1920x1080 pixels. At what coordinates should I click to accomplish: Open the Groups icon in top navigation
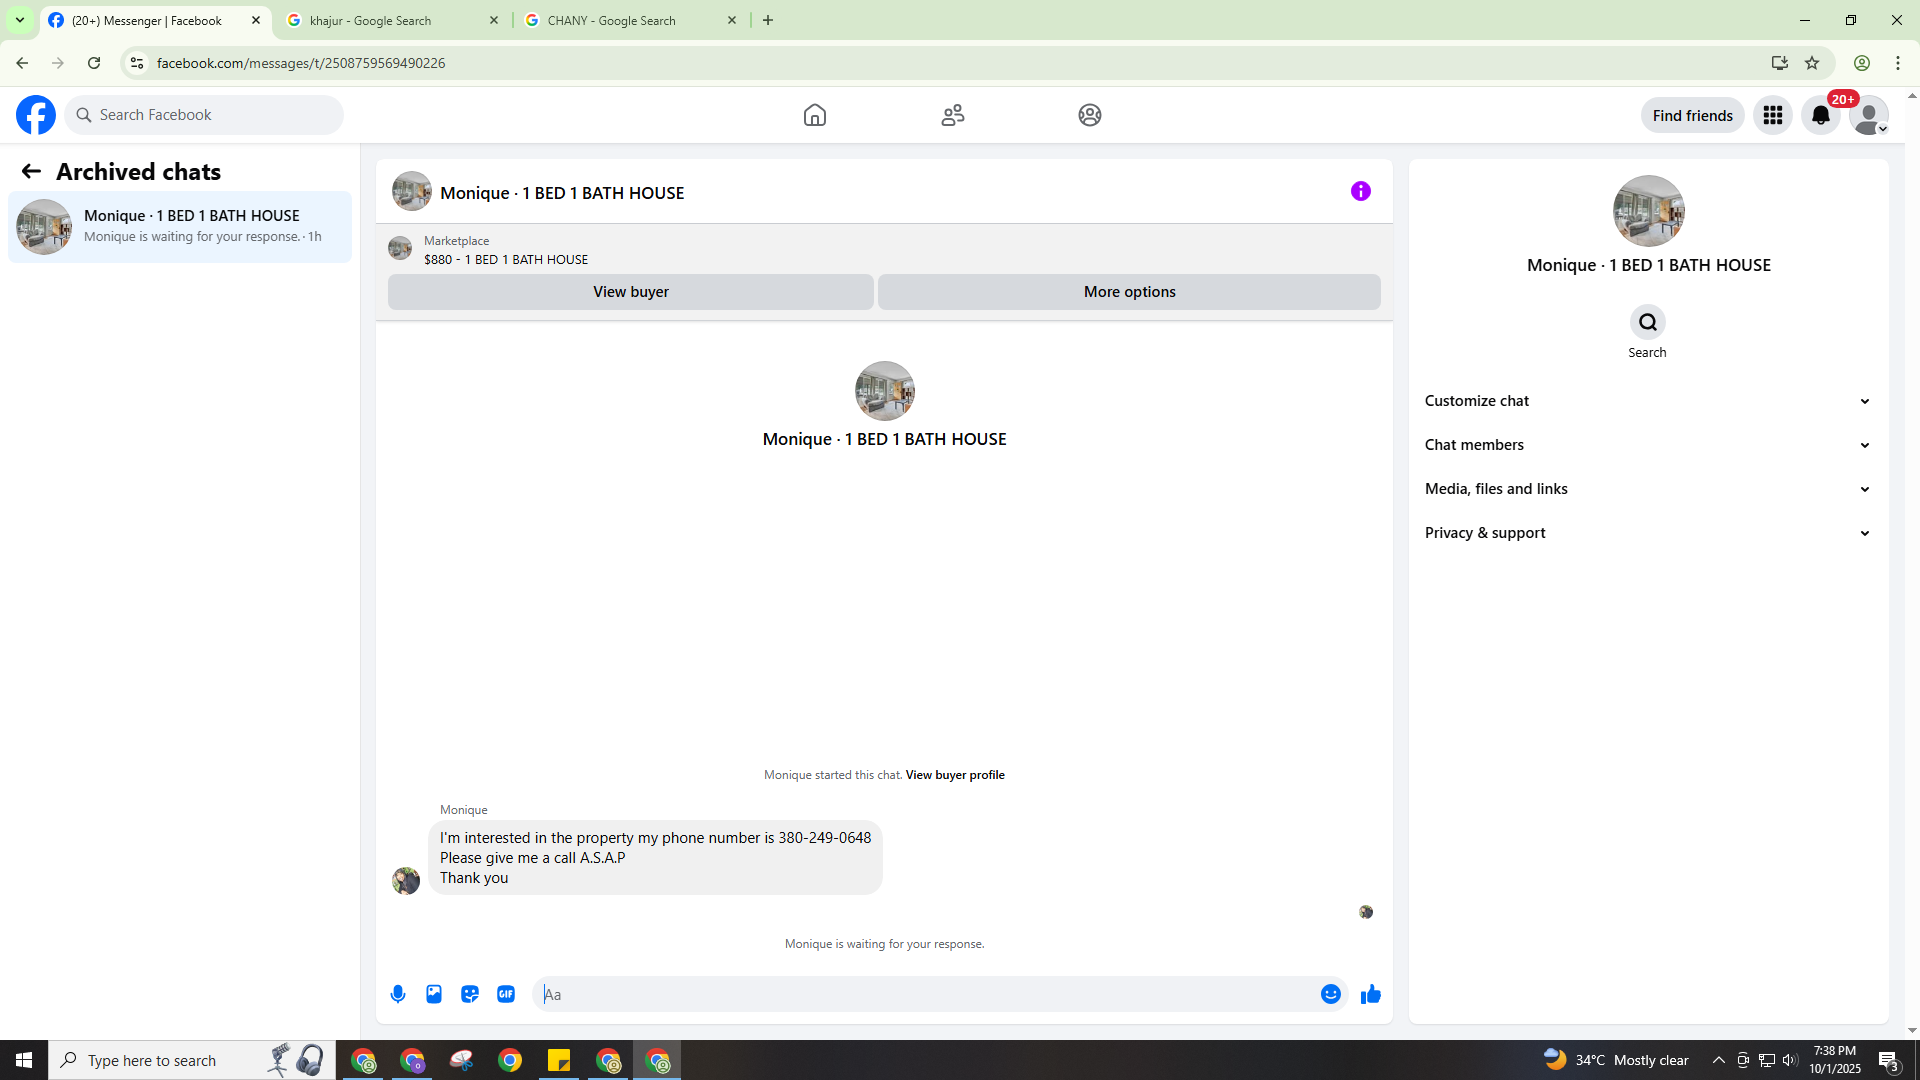coord(1090,115)
